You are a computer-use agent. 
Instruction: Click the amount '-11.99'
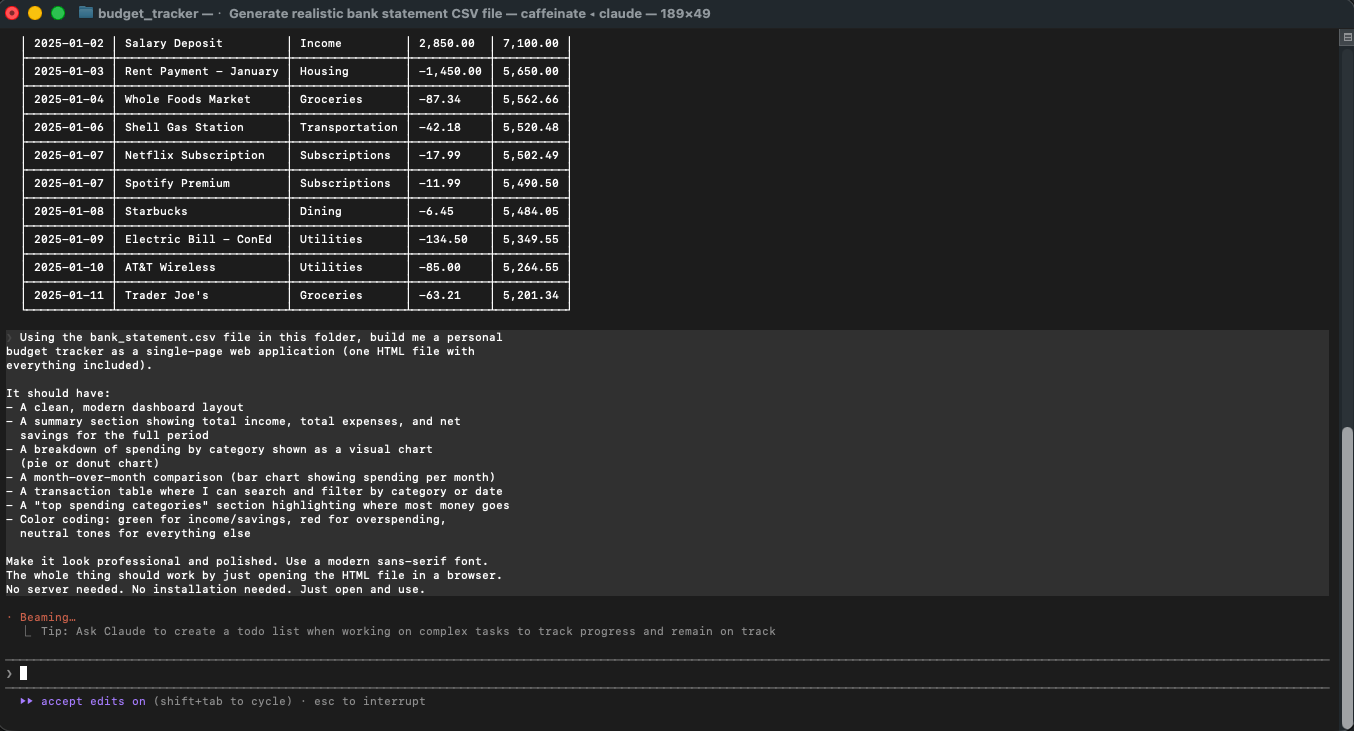[x=440, y=183]
